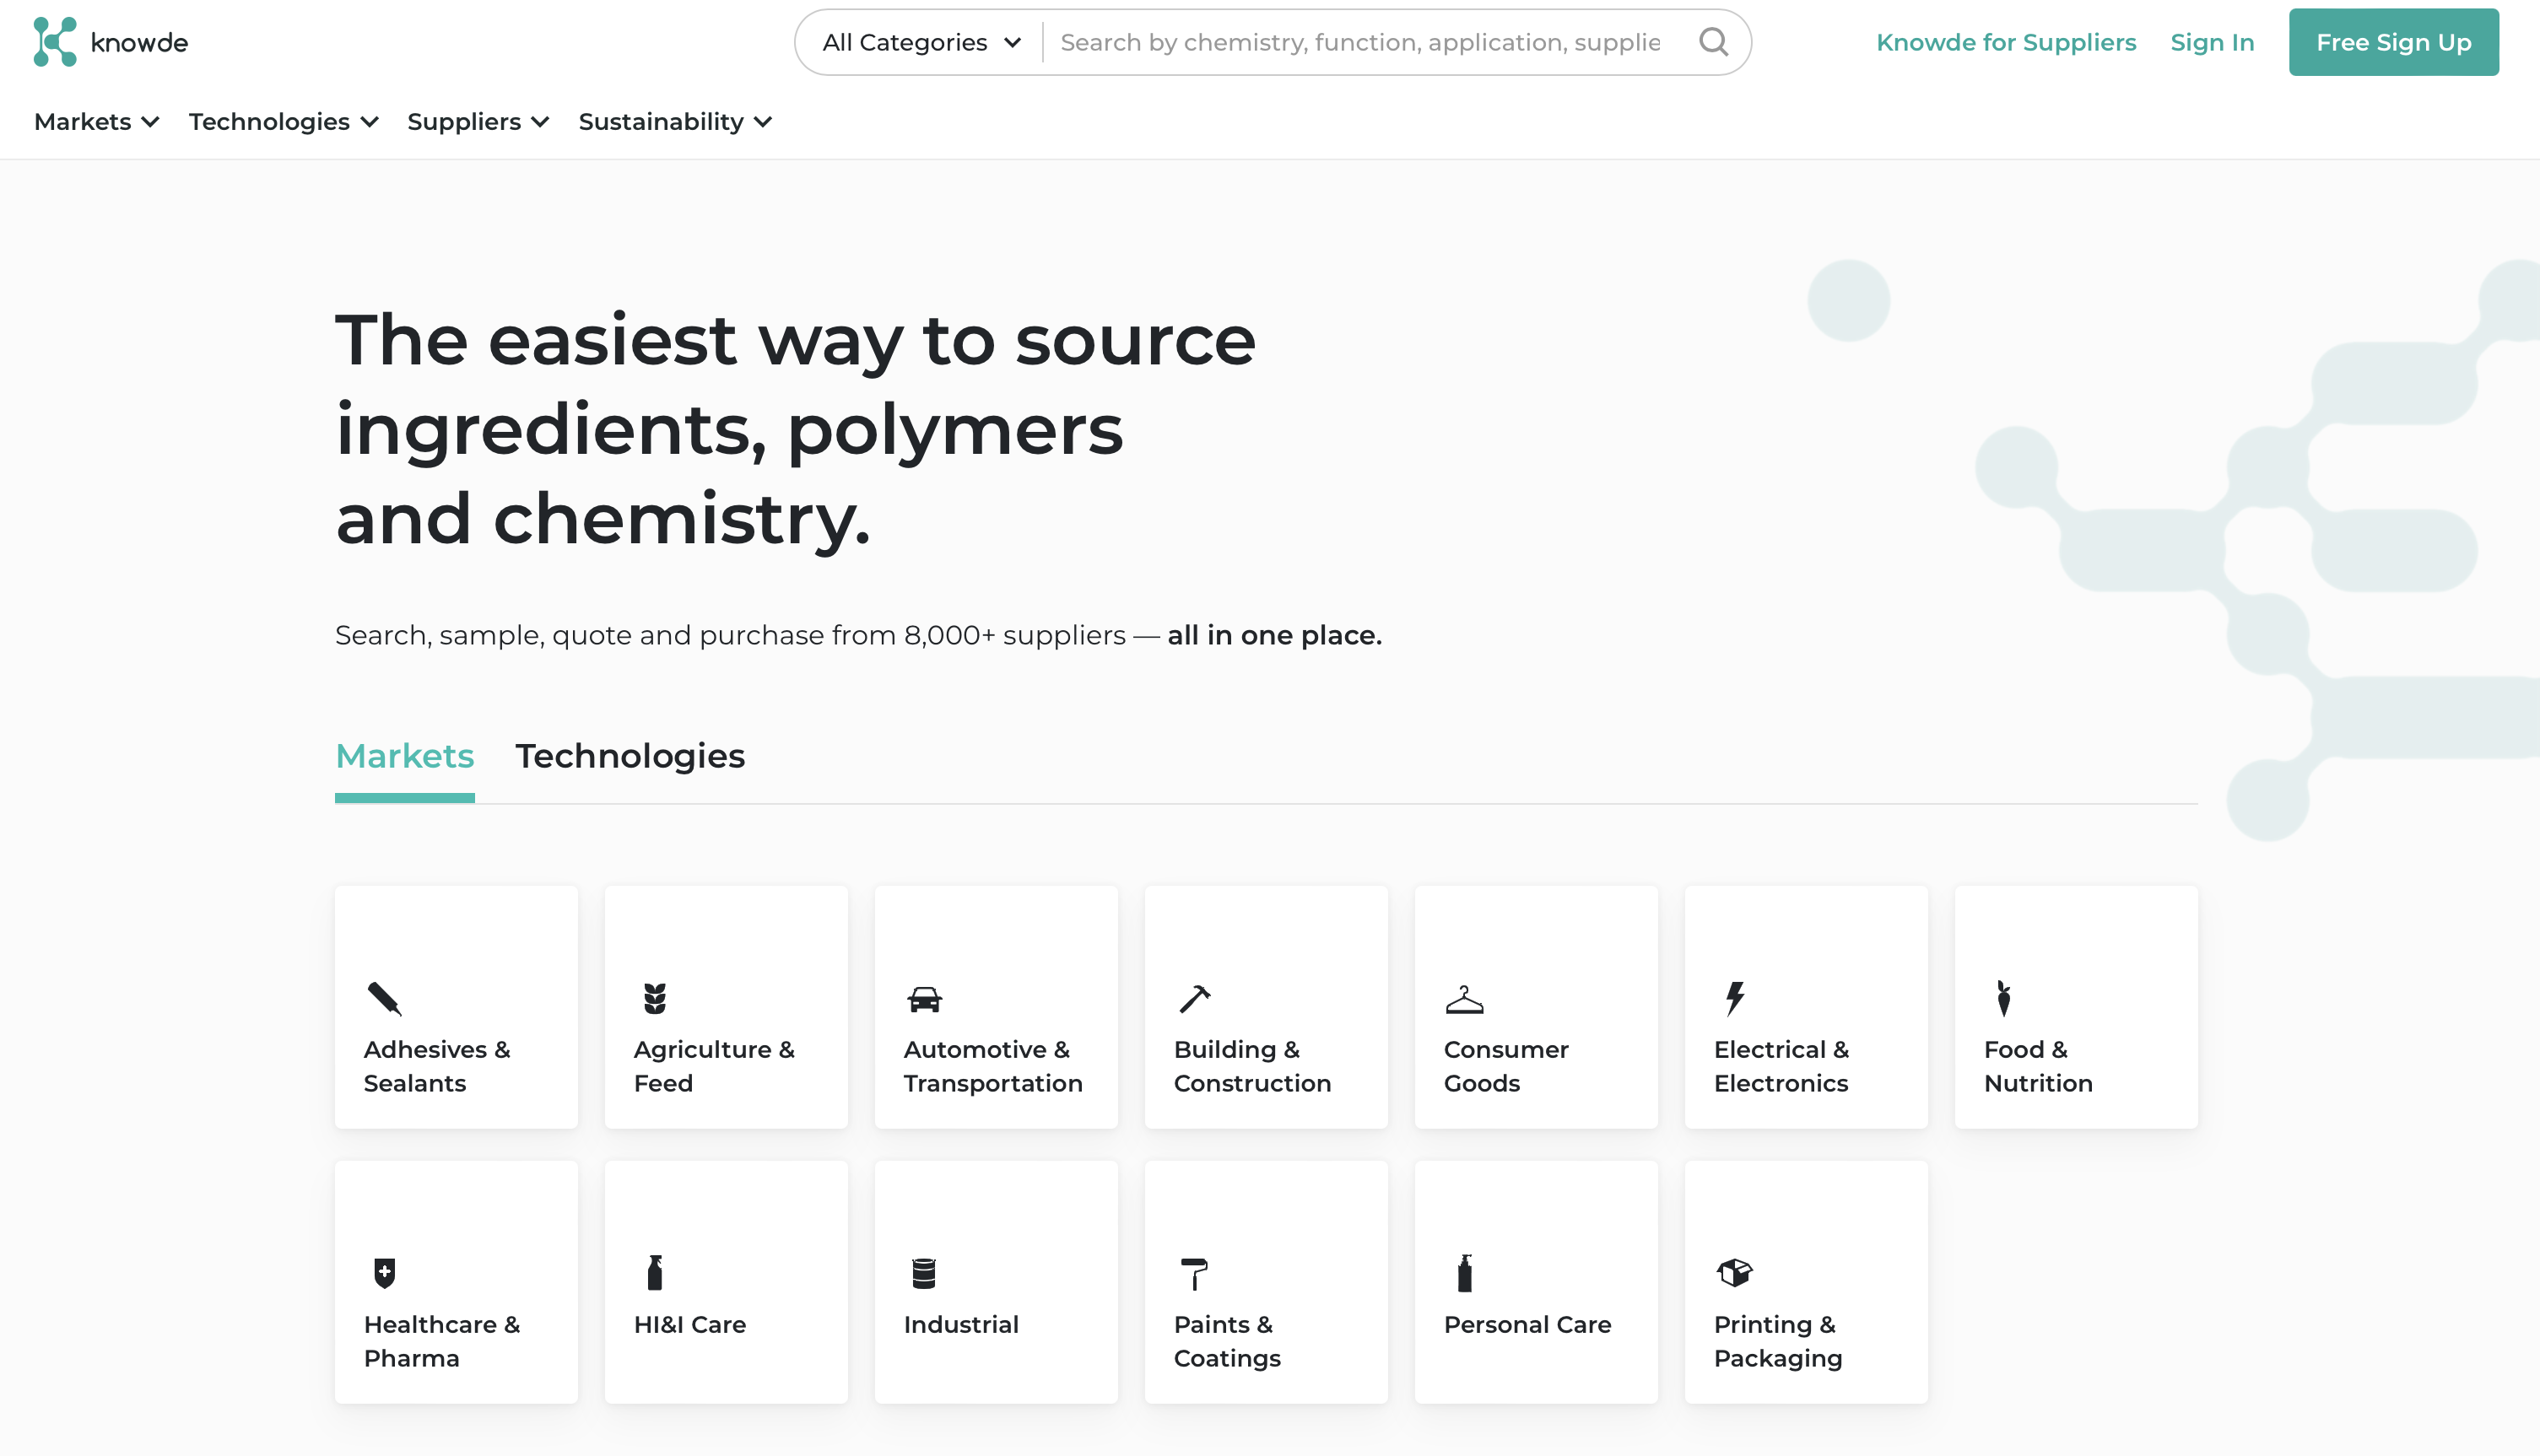Expand the Sustainability navigation menu
Screen dimensions: 2540x1456
tap(675, 121)
